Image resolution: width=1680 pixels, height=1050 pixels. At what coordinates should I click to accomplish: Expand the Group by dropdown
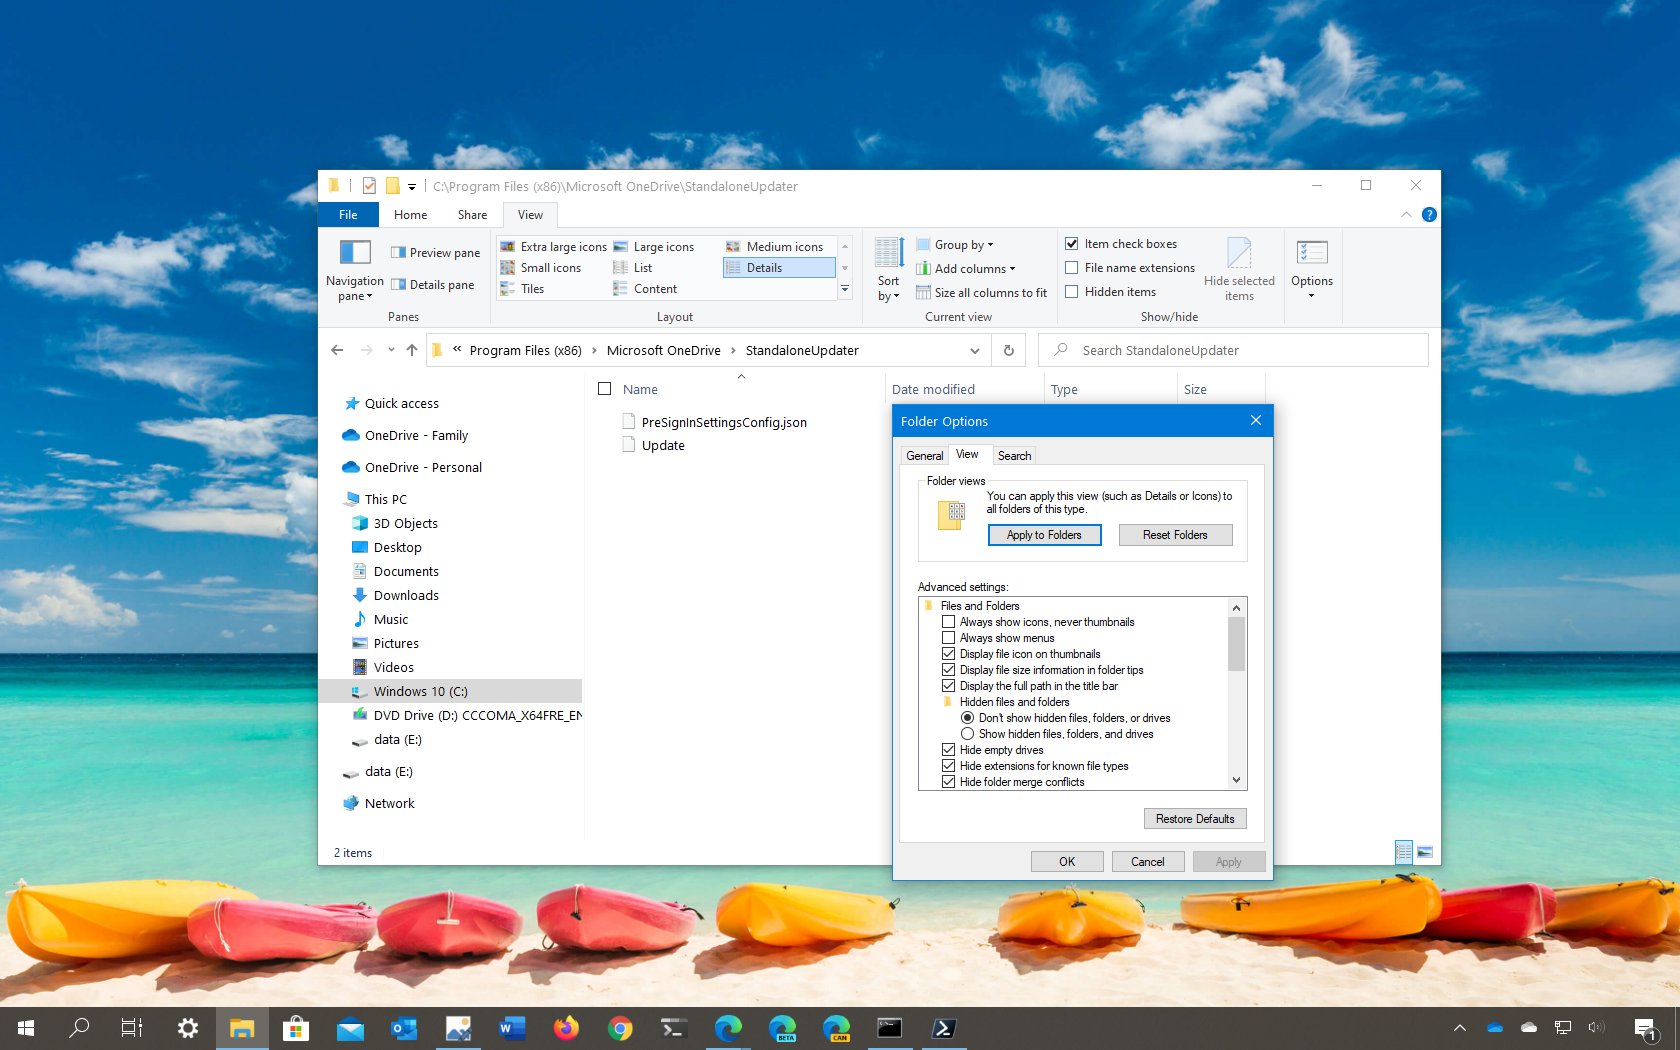(x=959, y=244)
